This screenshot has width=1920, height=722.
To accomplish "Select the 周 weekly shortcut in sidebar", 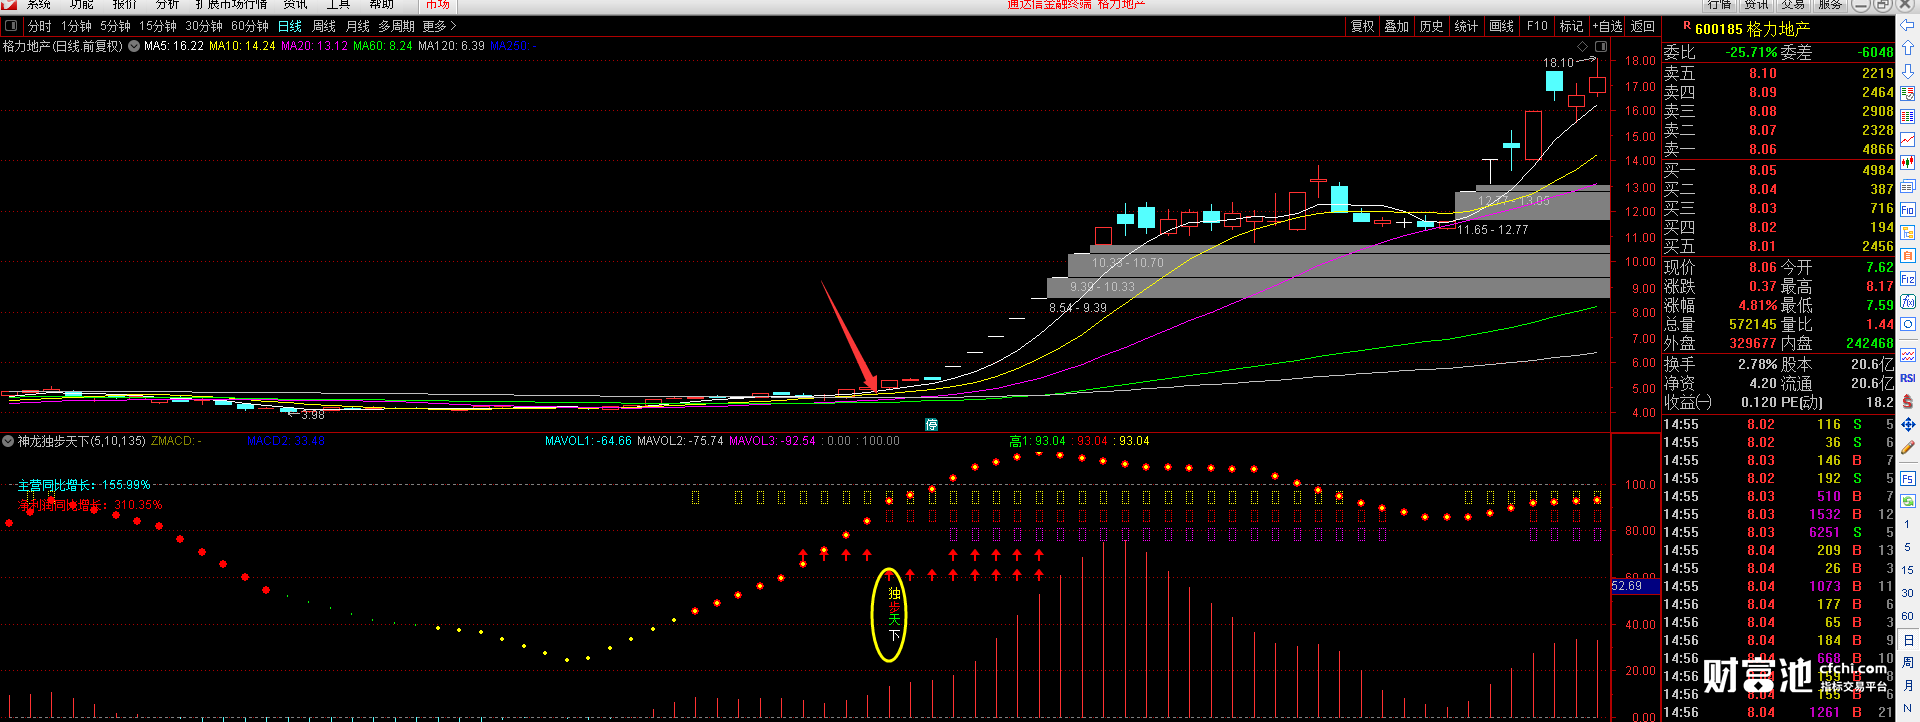I will [1908, 663].
